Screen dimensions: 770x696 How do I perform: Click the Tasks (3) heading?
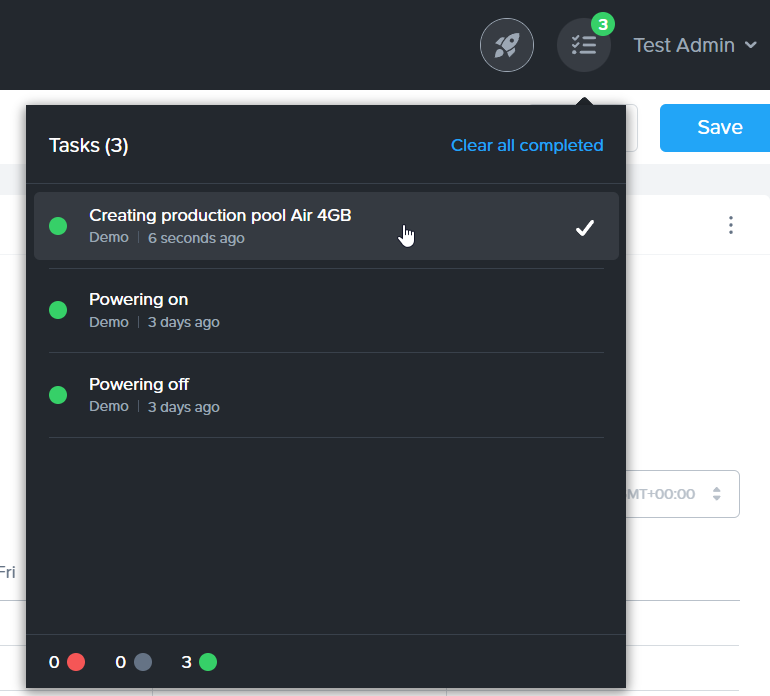(x=88, y=145)
